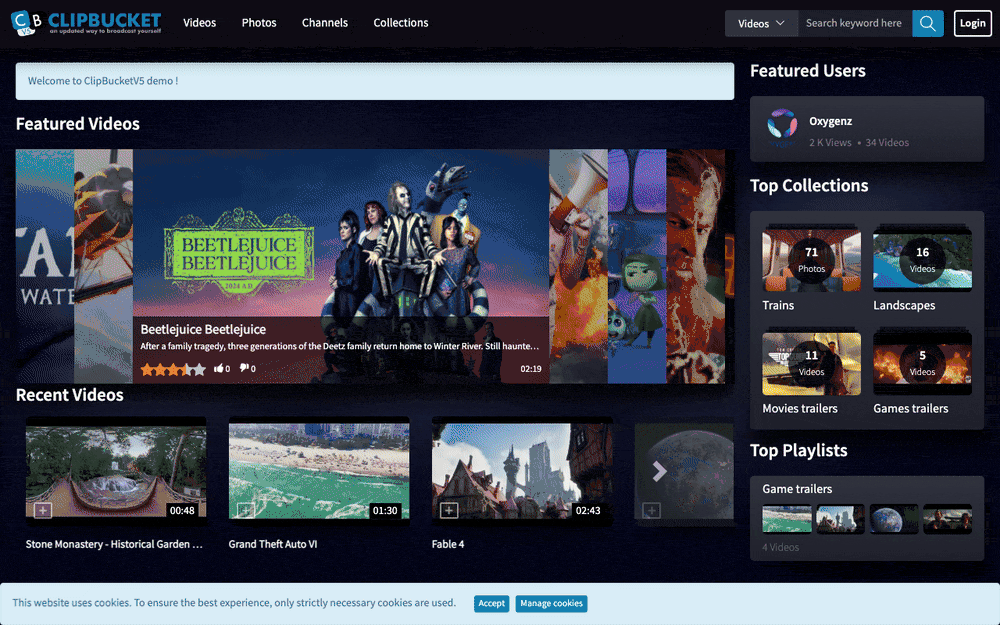Click the Login button
The image size is (1000, 625).
pyautogui.click(x=973, y=24)
